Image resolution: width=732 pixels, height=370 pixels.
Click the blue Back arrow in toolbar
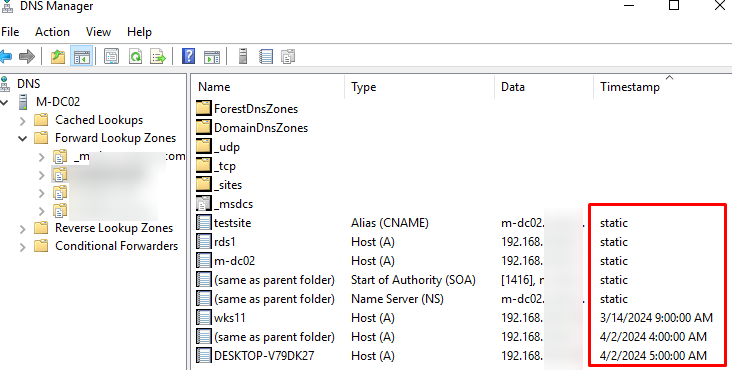pyautogui.click(x=6, y=57)
